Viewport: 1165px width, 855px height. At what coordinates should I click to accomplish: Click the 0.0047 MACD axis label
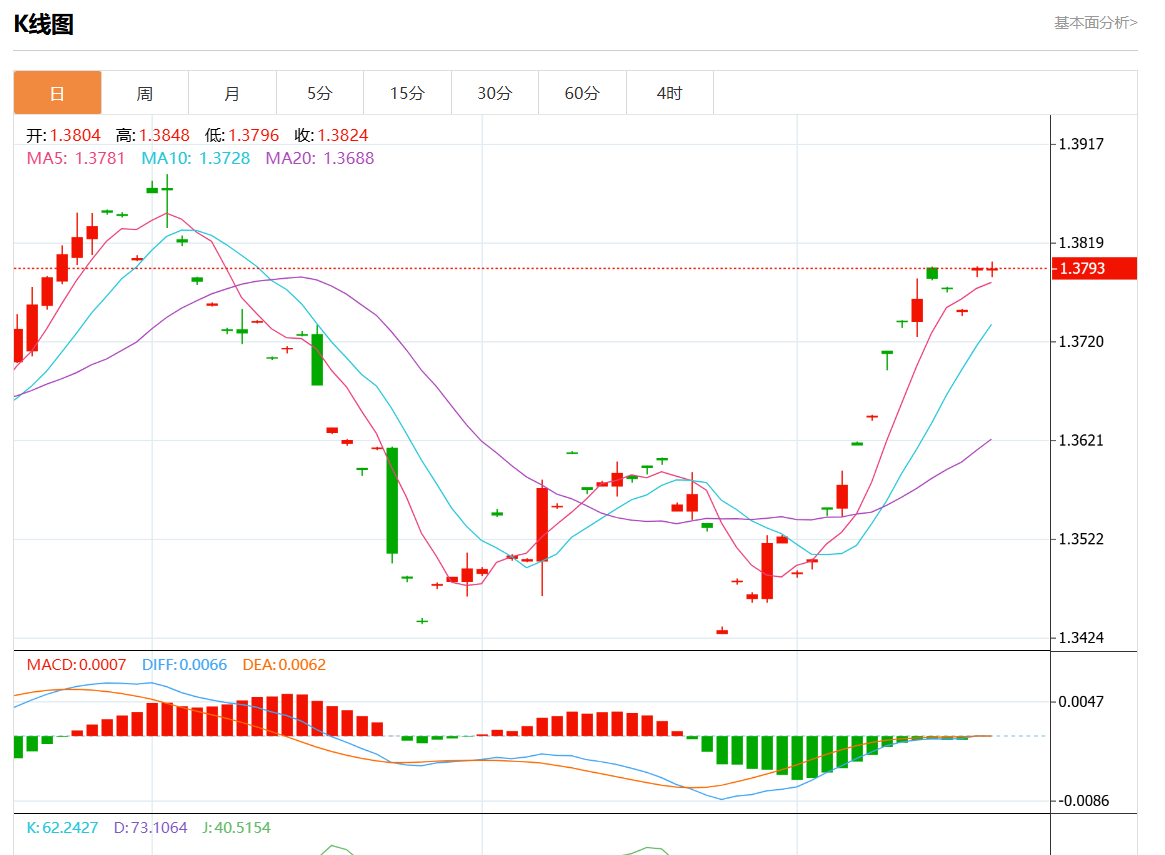[x=1081, y=702]
